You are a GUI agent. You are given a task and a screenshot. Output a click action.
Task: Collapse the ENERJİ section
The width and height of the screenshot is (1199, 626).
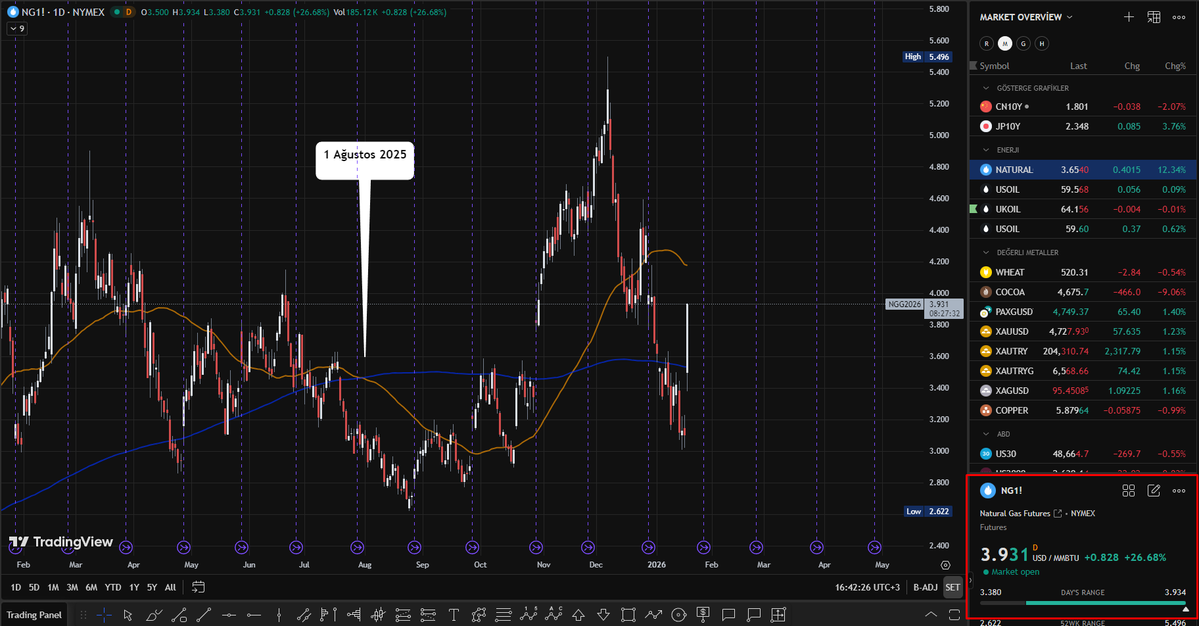(x=986, y=150)
